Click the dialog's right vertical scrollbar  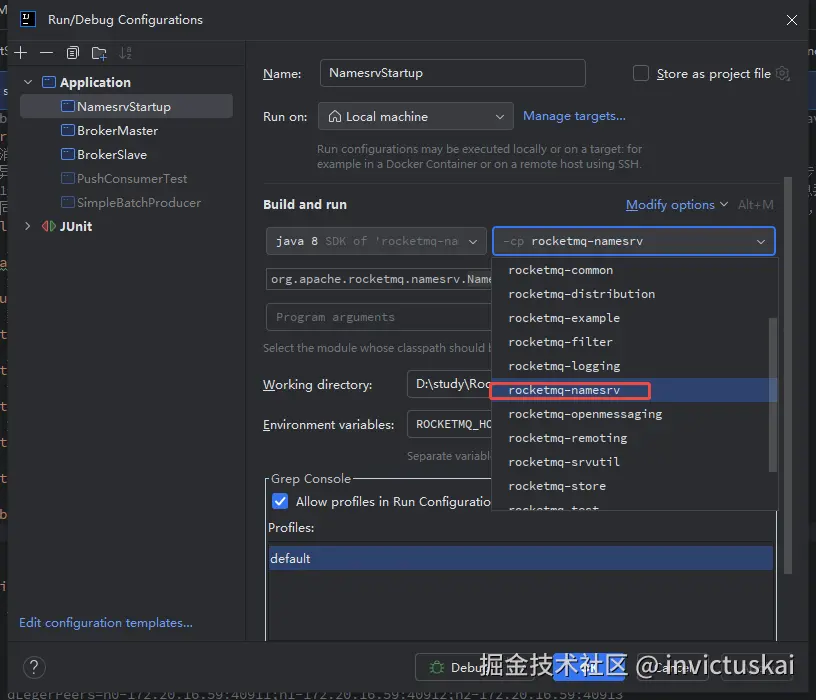pos(788,375)
